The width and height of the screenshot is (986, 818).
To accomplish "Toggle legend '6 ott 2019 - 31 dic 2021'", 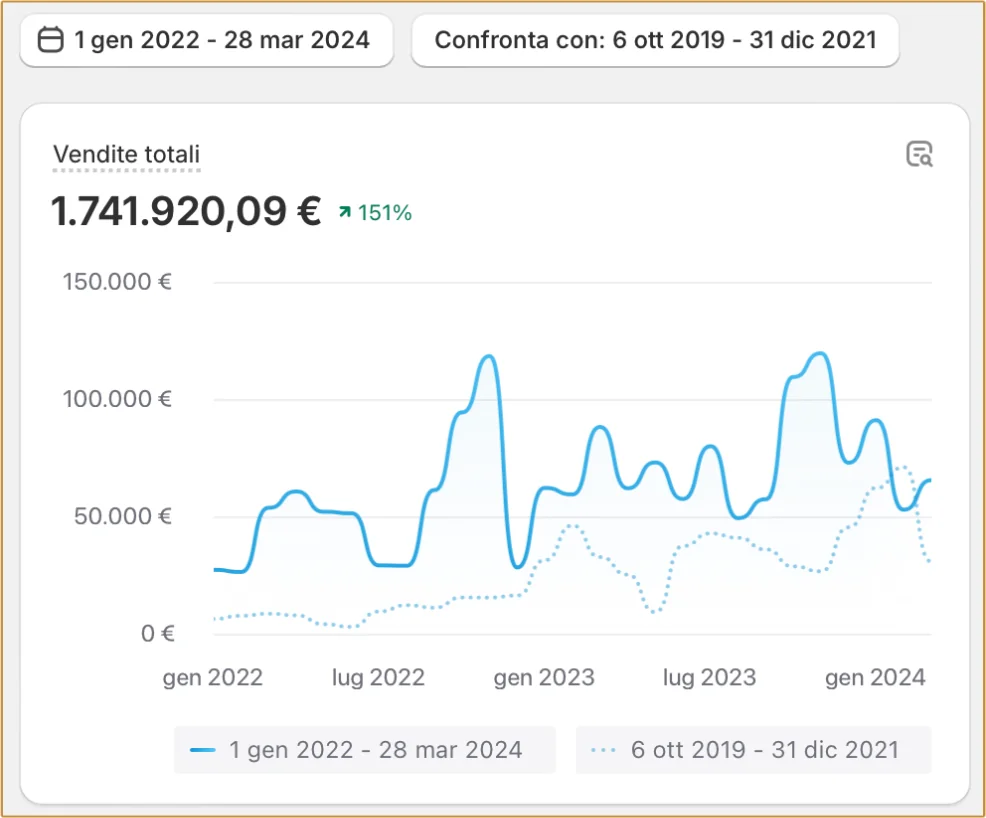I will pyautogui.click(x=753, y=749).
